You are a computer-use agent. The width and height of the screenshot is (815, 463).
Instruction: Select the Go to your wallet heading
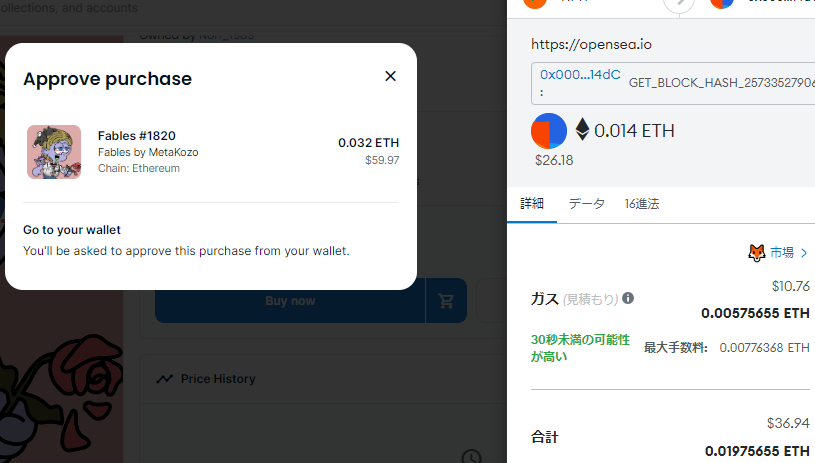[x=72, y=230]
